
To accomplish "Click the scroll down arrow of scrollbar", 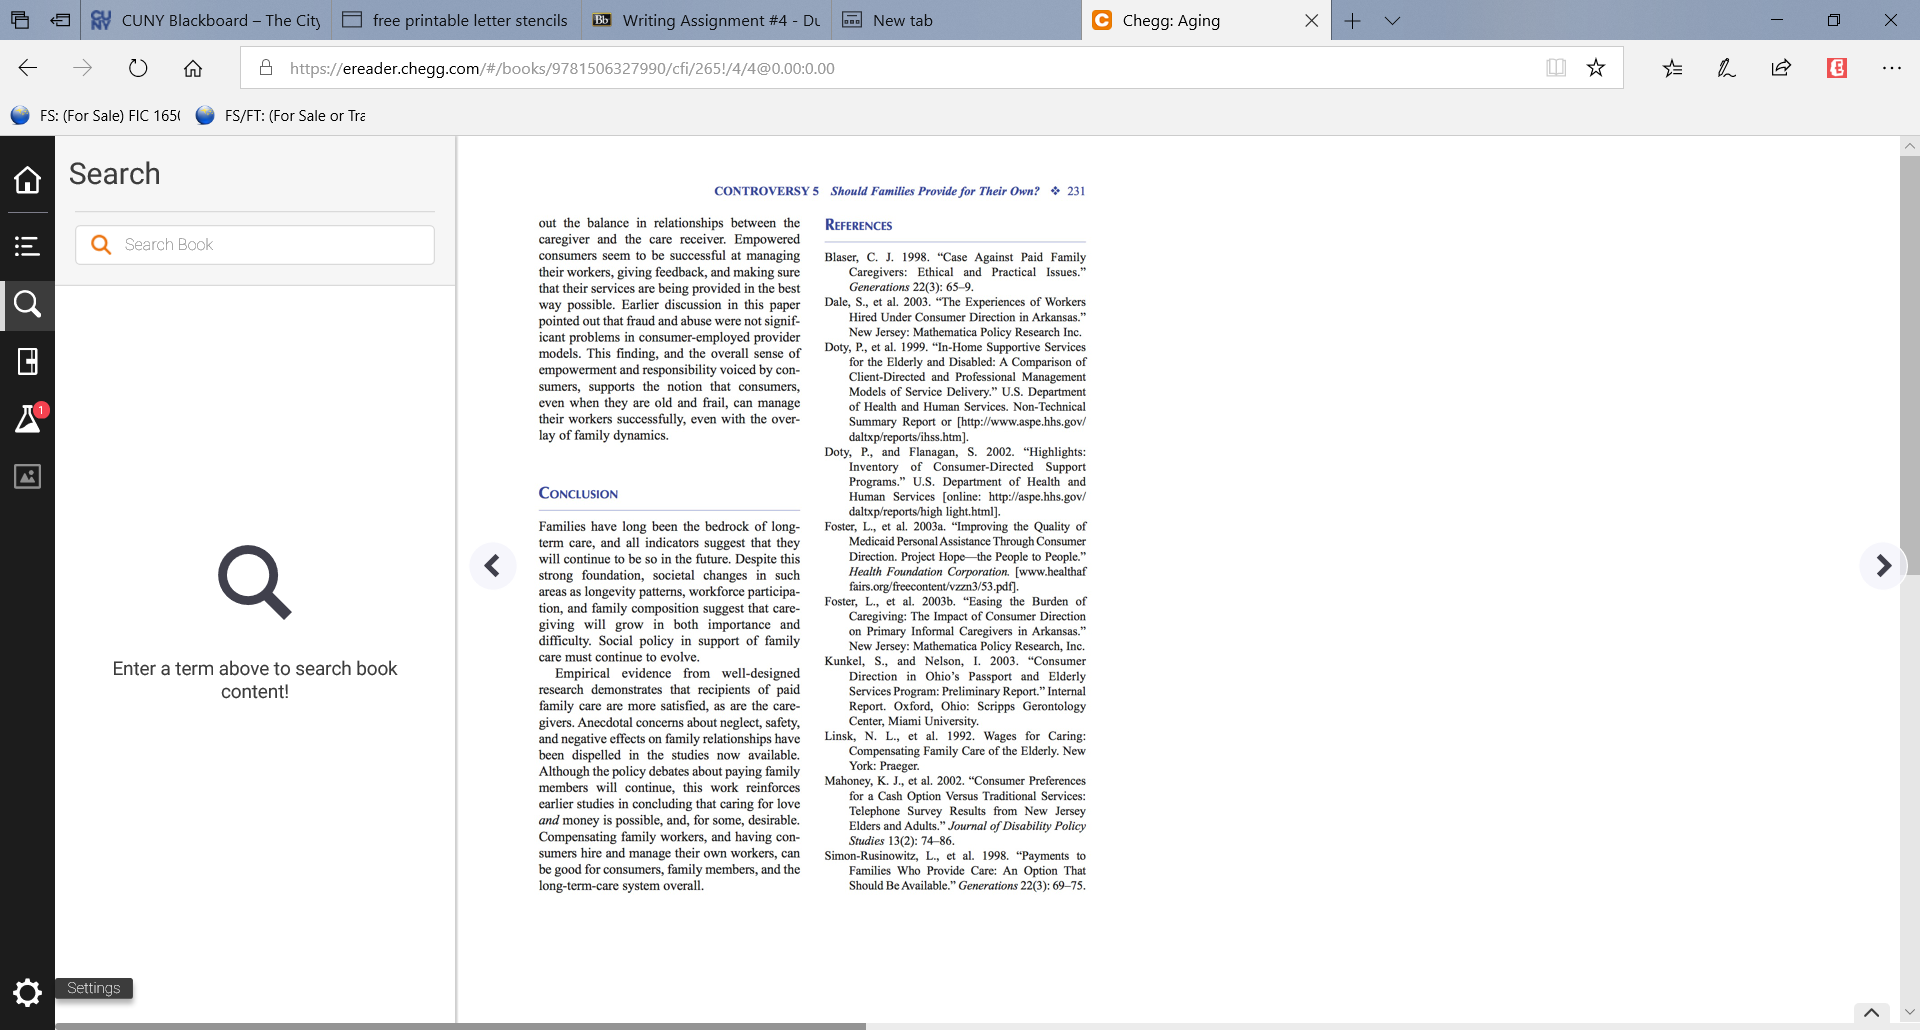I will [x=1909, y=1013].
